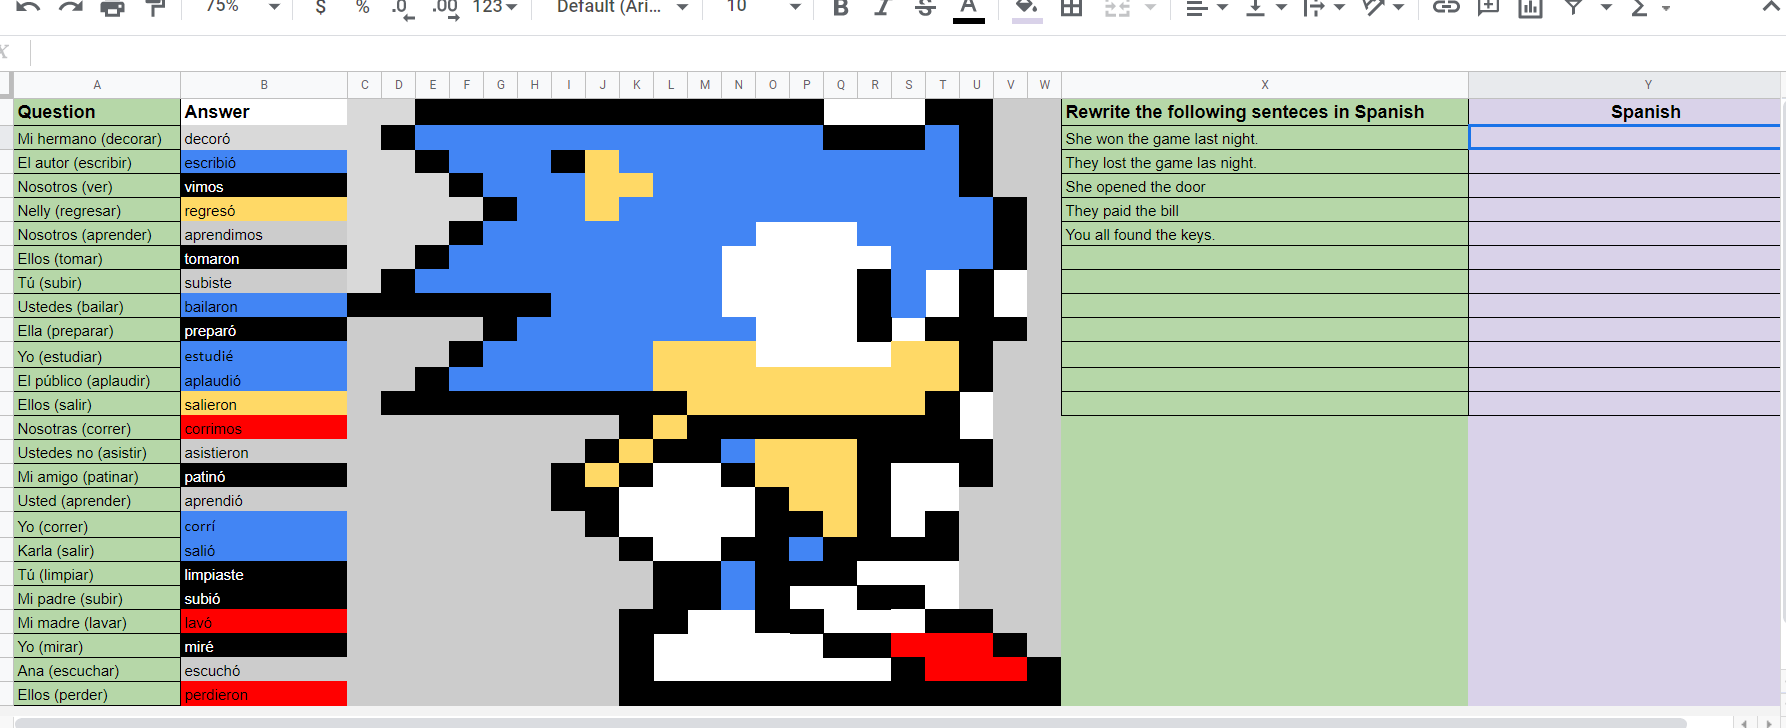Click the 'Nosotros (aprender)' cell
1786x728 pixels.
coord(97,234)
